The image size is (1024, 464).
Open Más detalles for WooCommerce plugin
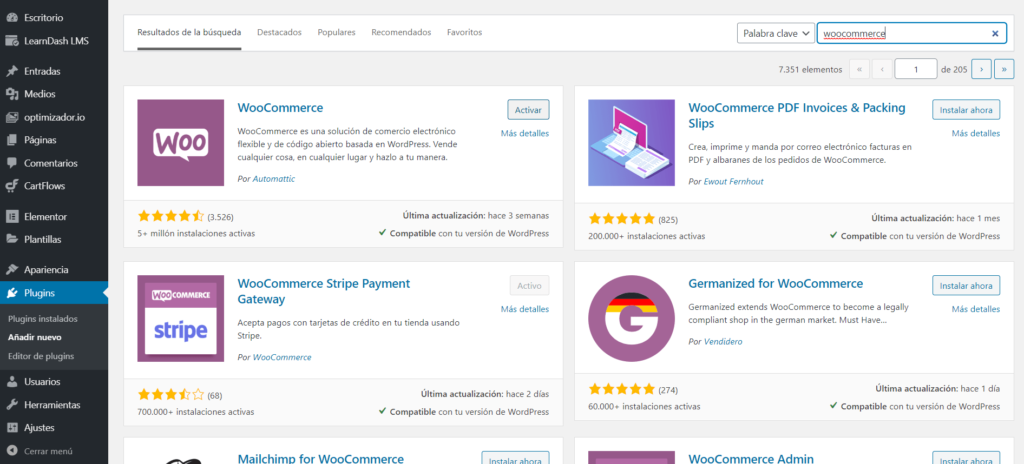[x=525, y=133]
